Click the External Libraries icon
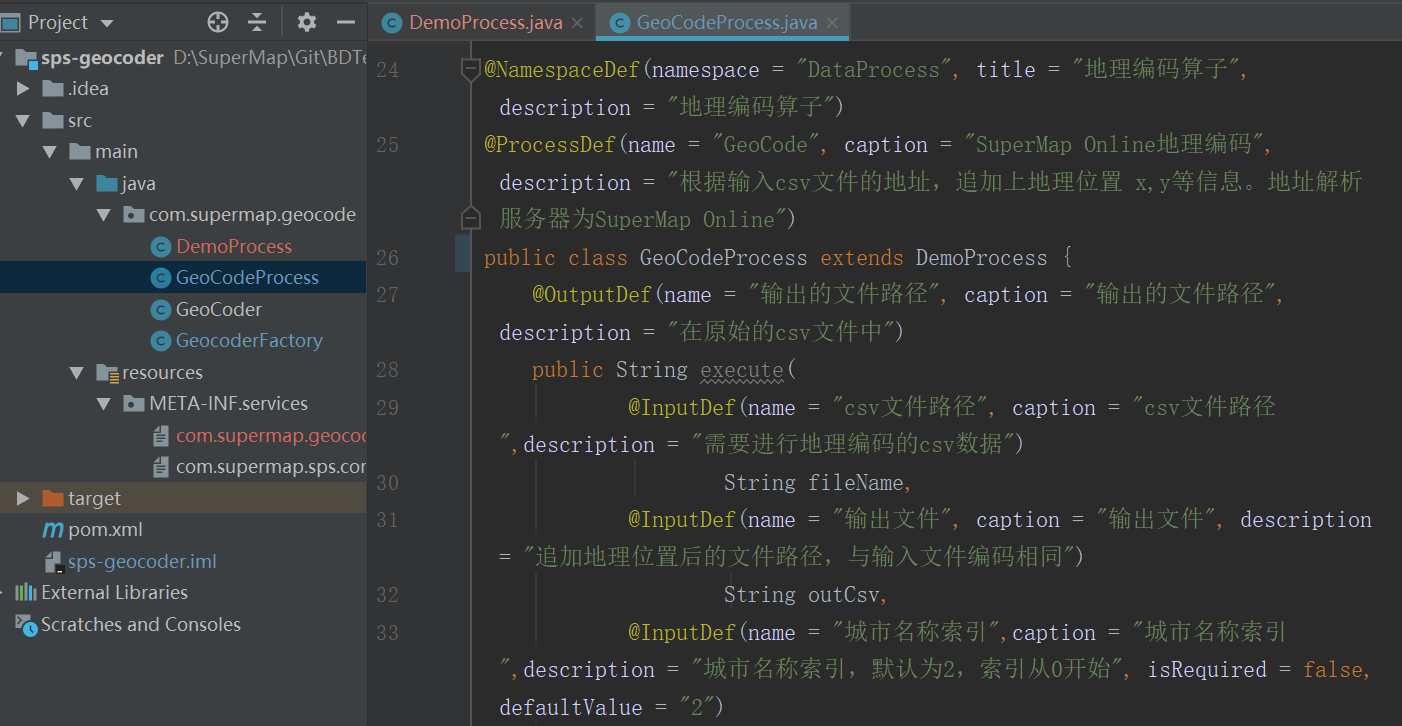1402x726 pixels. [x=26, y=593]
